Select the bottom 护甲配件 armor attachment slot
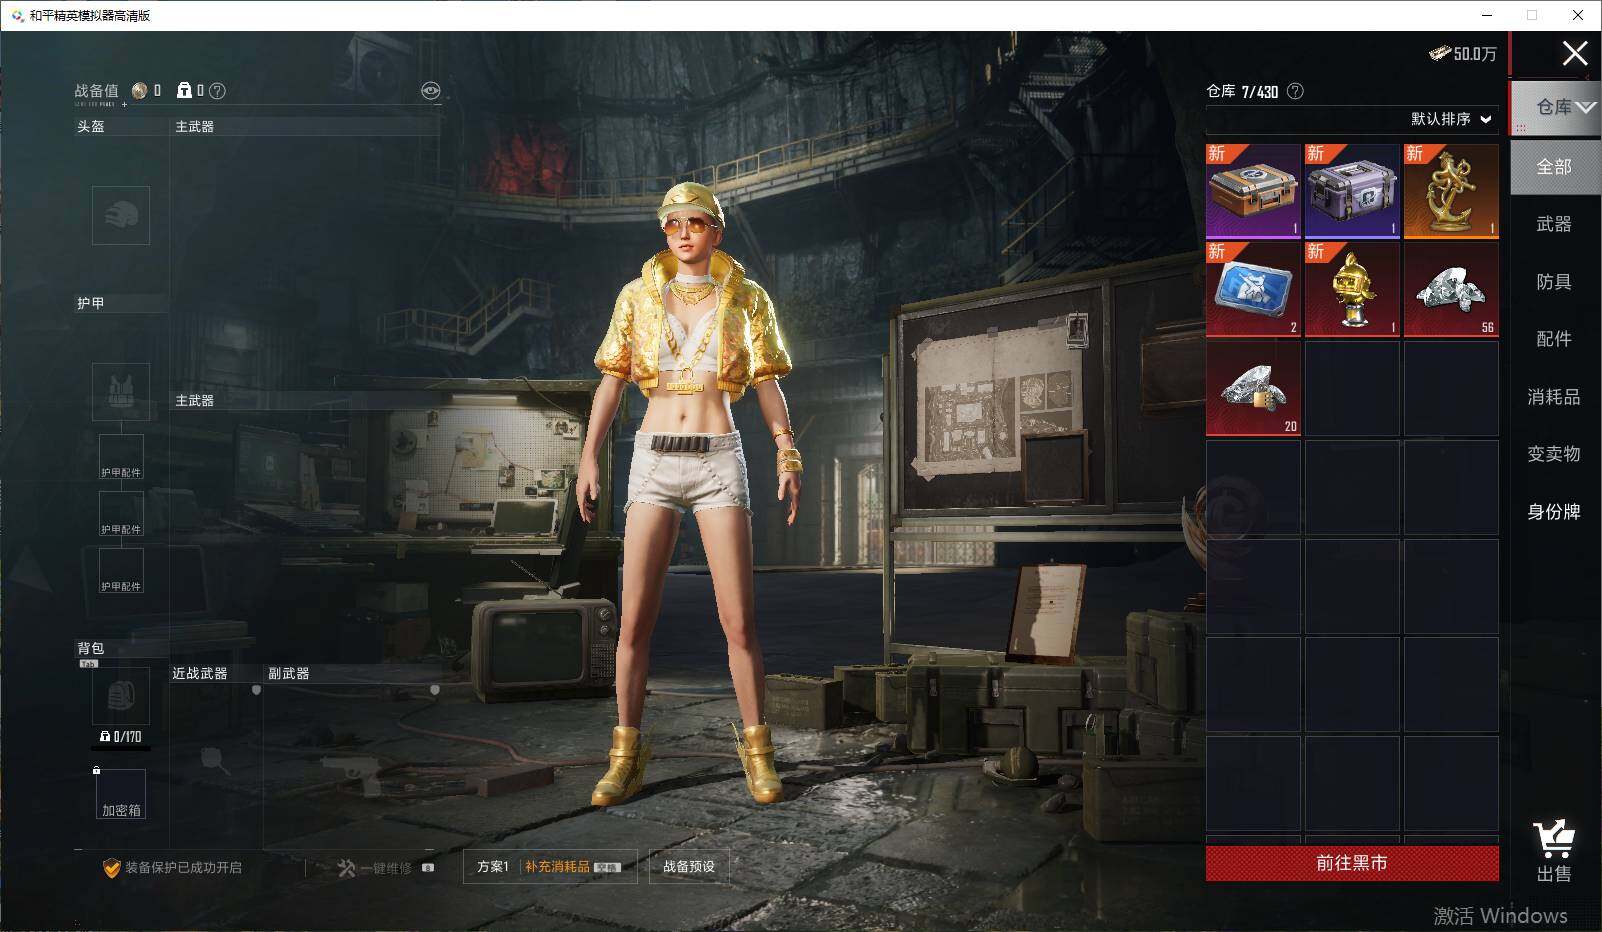This screenshot has height=932, width=1602. pyautogui.click(x=121, y=571)
